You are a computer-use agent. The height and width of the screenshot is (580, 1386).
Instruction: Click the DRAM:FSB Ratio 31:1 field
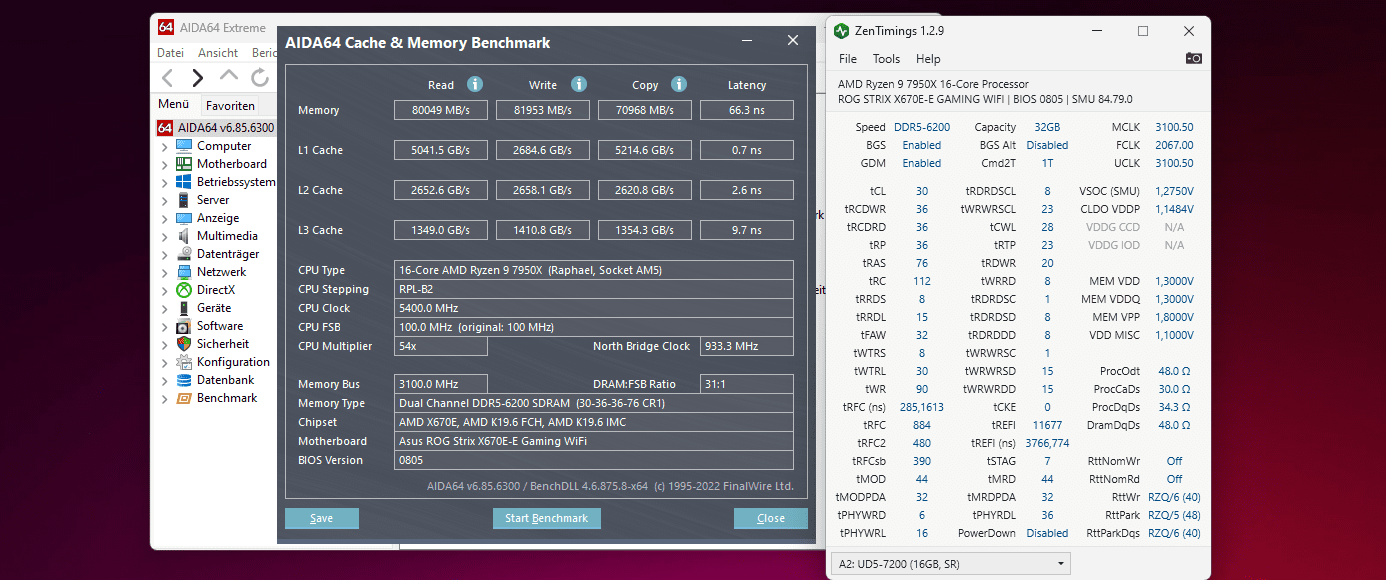point(747,384)
